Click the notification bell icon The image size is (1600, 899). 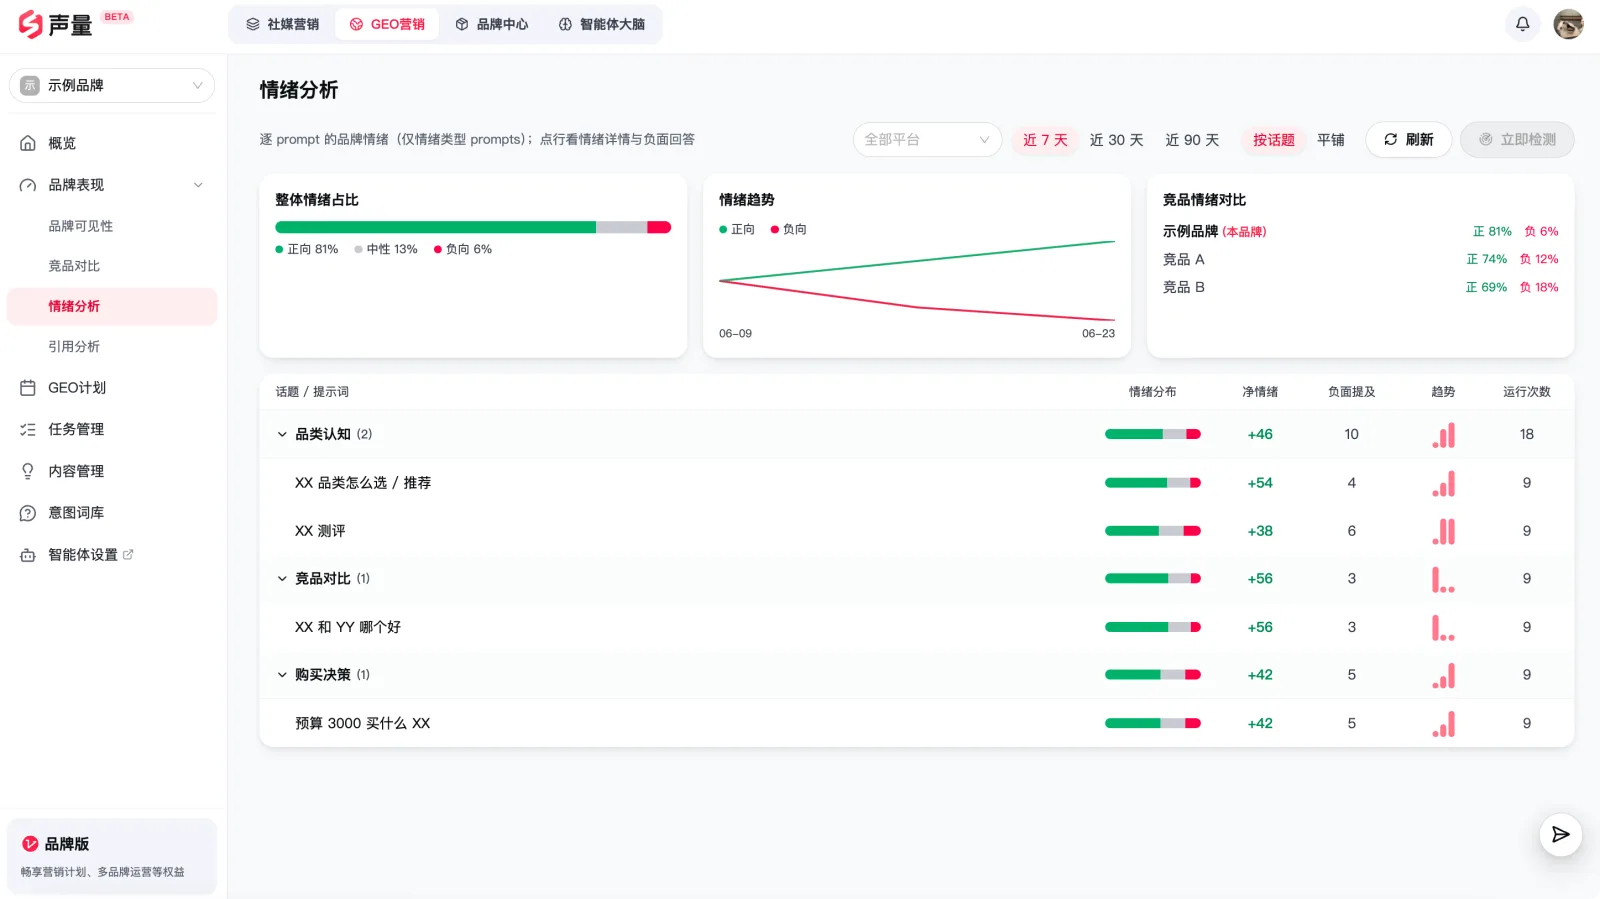point(1522,24)
